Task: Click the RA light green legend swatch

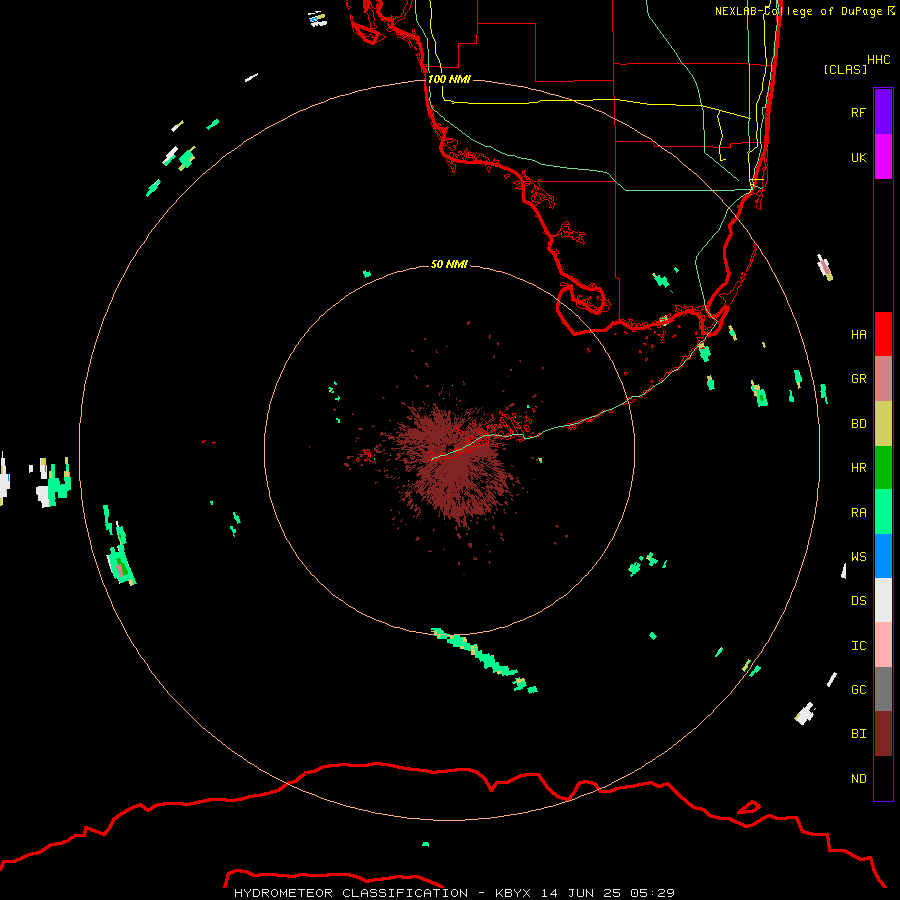Action: click(x=883, y=512)
